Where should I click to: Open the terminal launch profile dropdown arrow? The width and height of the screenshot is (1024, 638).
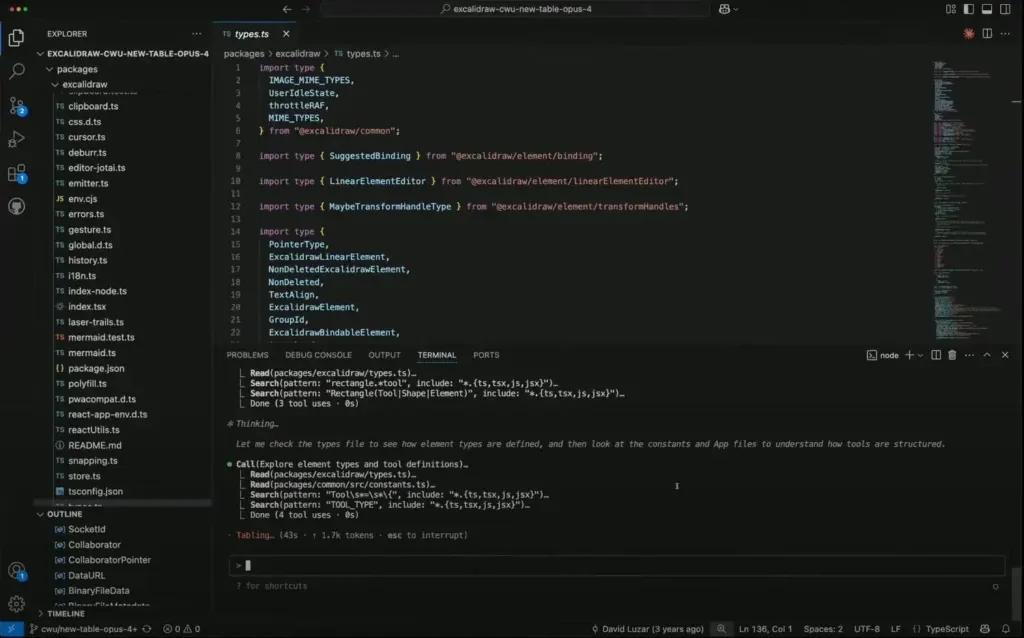(x=920, y=355)
